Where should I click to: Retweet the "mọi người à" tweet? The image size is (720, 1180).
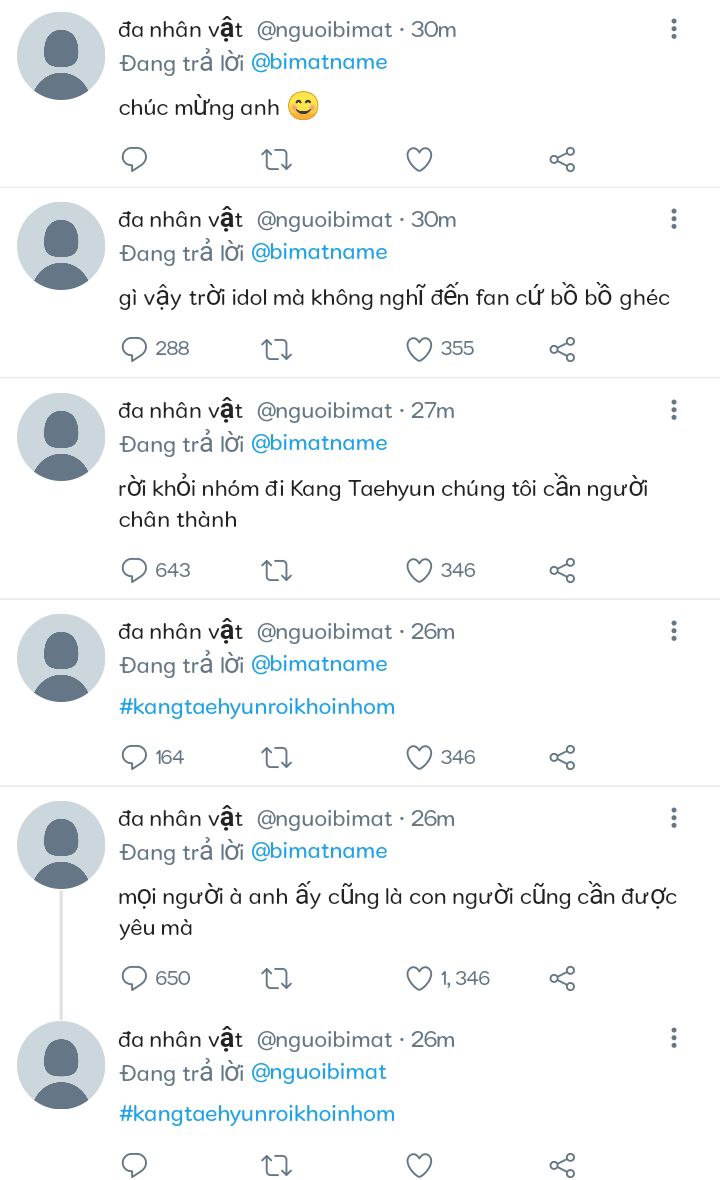(x=276, y=978)
